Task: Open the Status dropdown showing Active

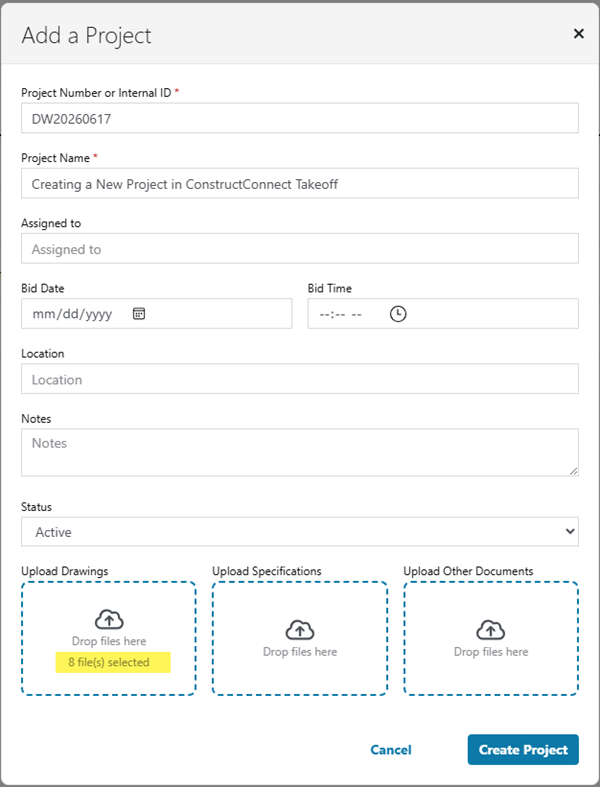Action: coord(300,532)
